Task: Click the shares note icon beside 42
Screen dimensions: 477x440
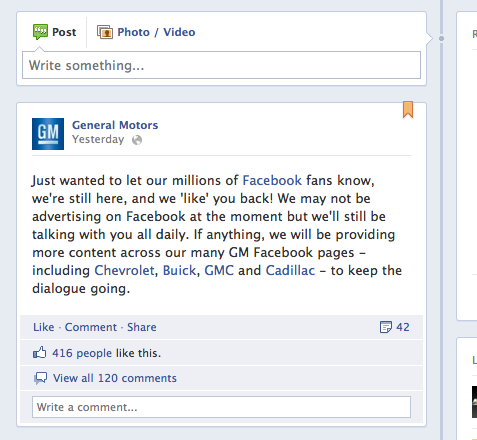Action: click(x=386, y=327)
